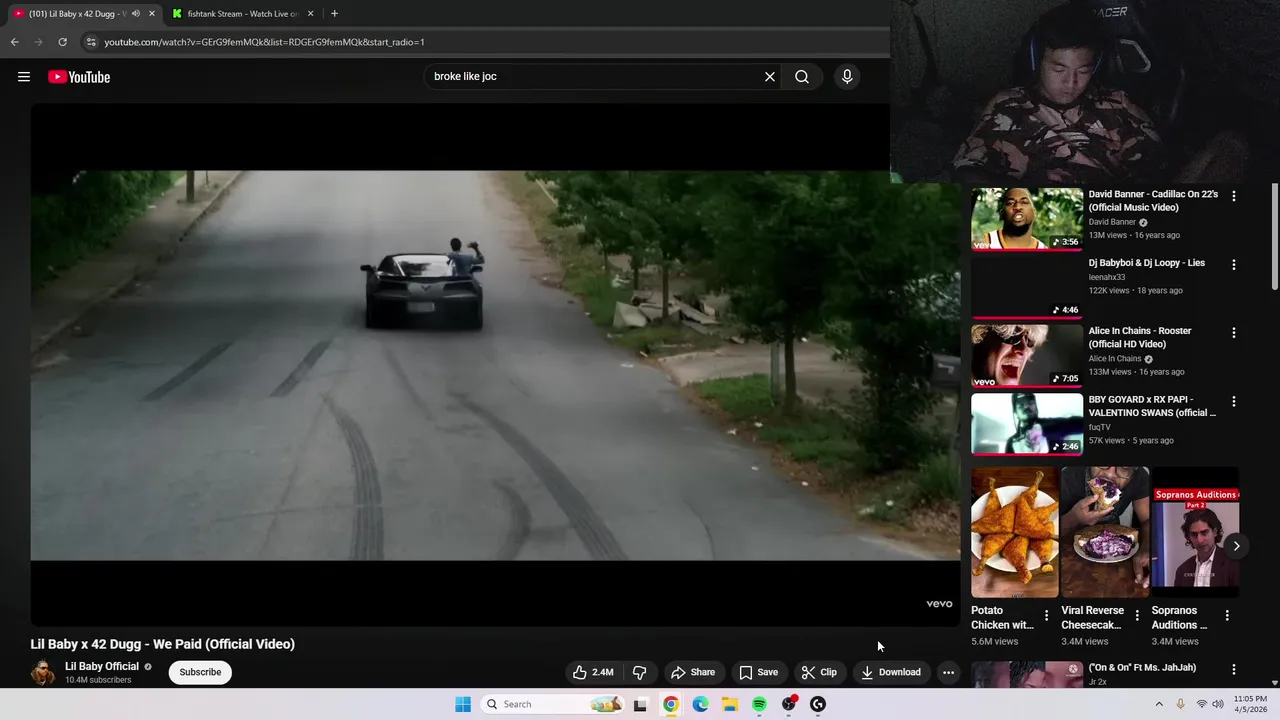Create a clip with the Clip button

[819, 672]
